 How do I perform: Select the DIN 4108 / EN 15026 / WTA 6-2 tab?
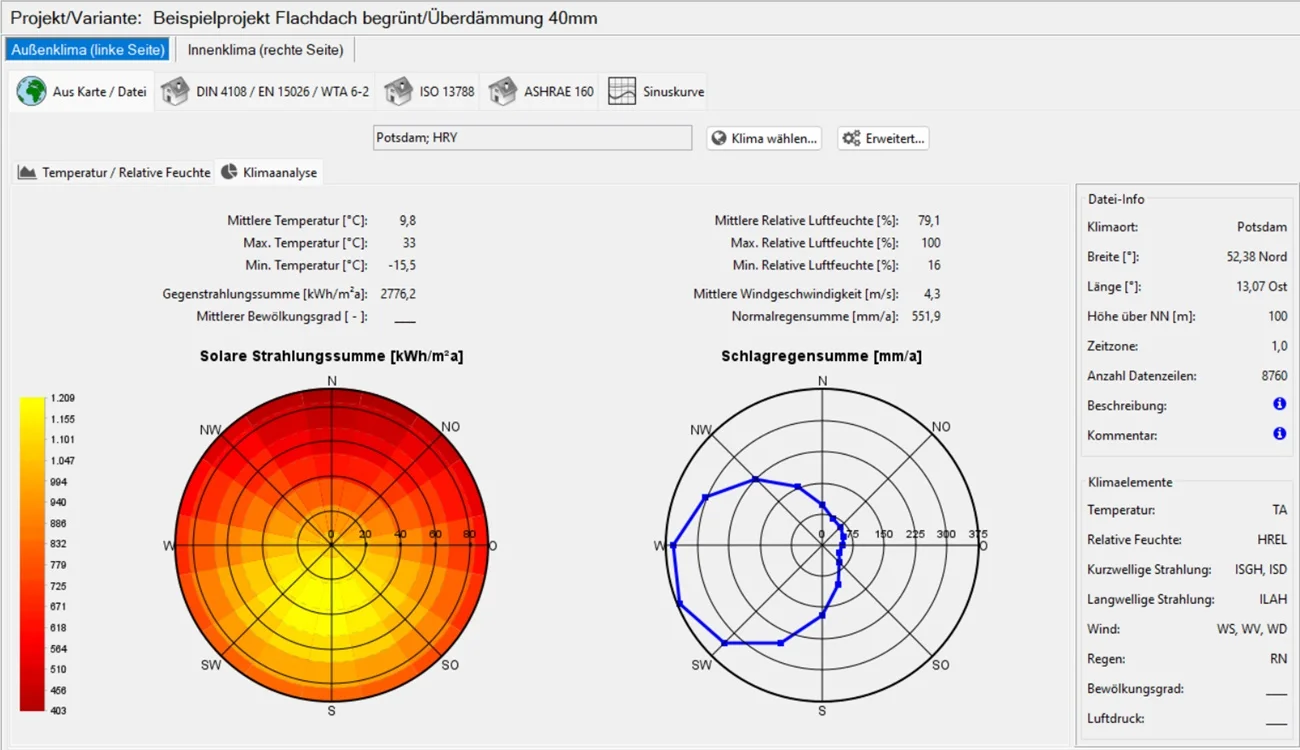(282, 91)
